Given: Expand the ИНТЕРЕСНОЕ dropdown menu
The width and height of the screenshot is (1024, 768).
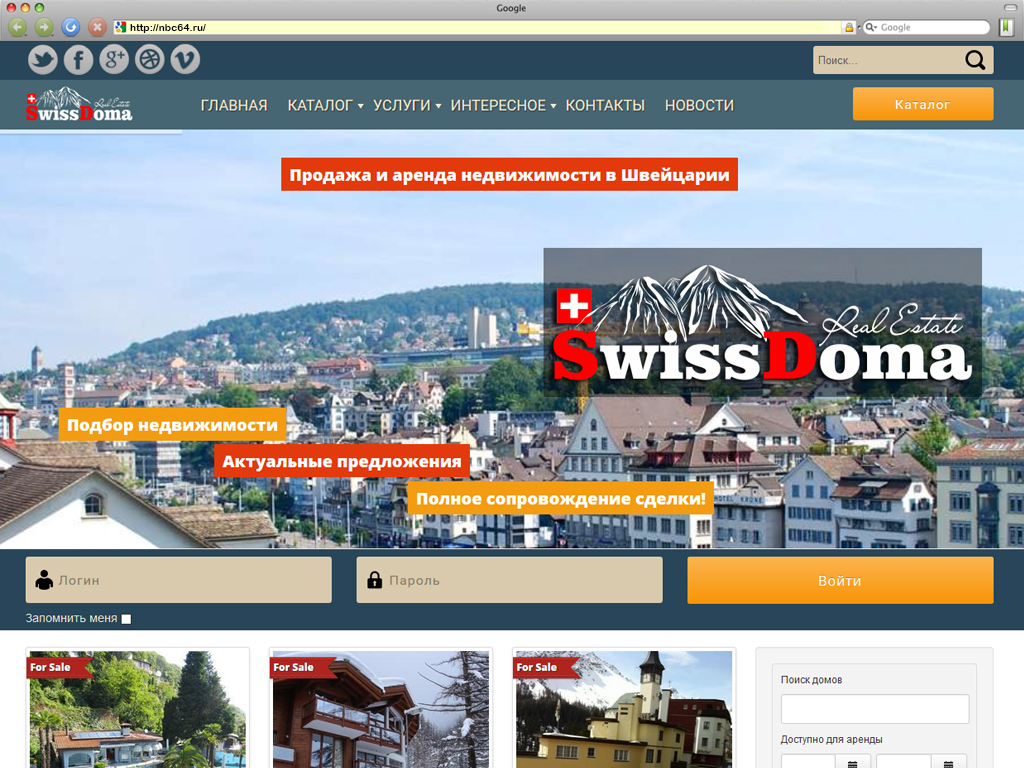Looking at the screenshot, I should coord(553,106).
